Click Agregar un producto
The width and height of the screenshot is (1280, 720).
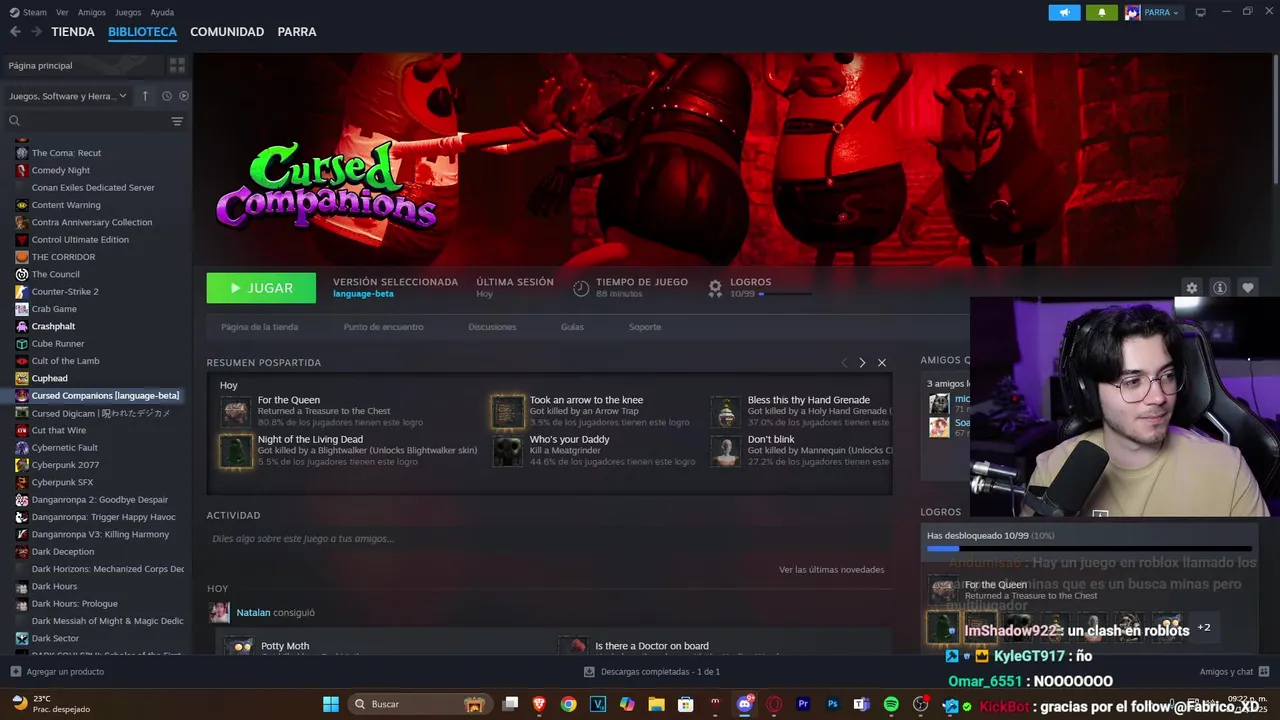pyautogui.click(x=57, y=672)
